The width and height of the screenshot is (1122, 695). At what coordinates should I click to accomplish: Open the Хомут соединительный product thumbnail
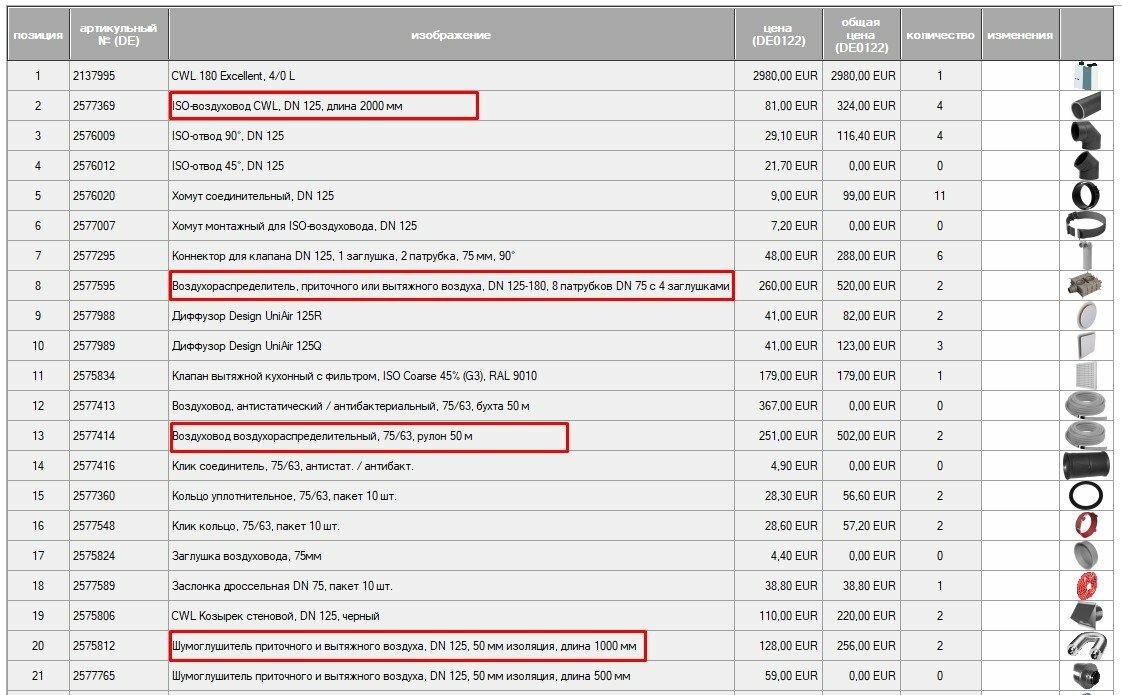tap(1086, 195)
